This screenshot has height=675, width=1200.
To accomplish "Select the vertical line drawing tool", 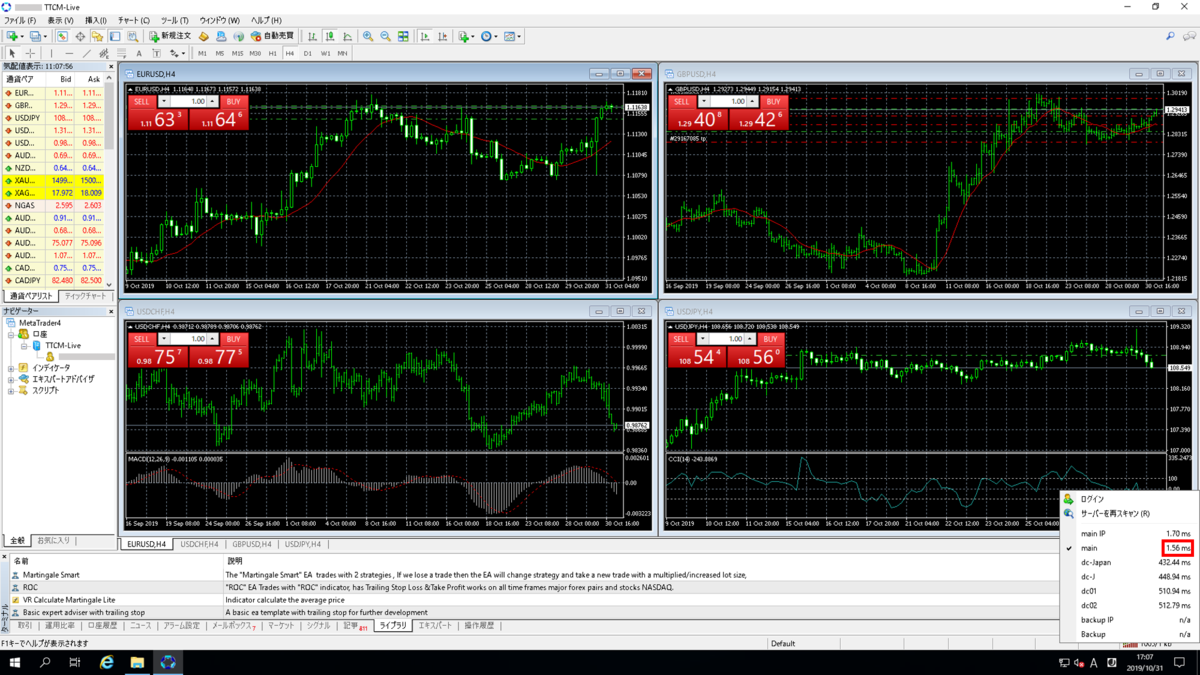I will tap(51, 53).
